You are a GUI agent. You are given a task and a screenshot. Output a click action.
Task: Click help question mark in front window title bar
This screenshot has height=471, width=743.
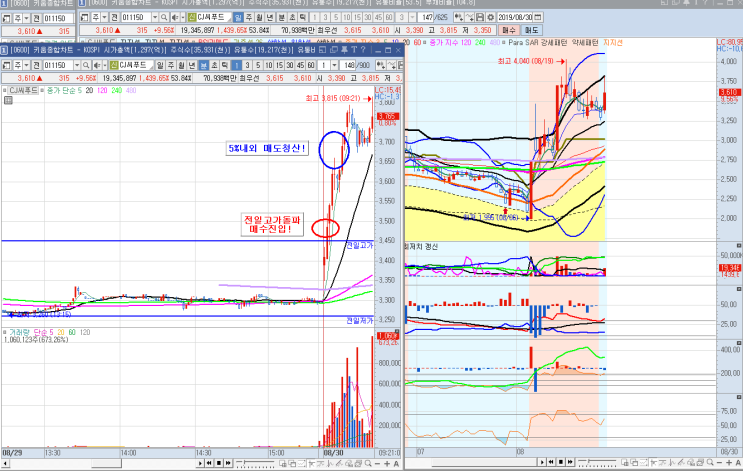[363, 50]
